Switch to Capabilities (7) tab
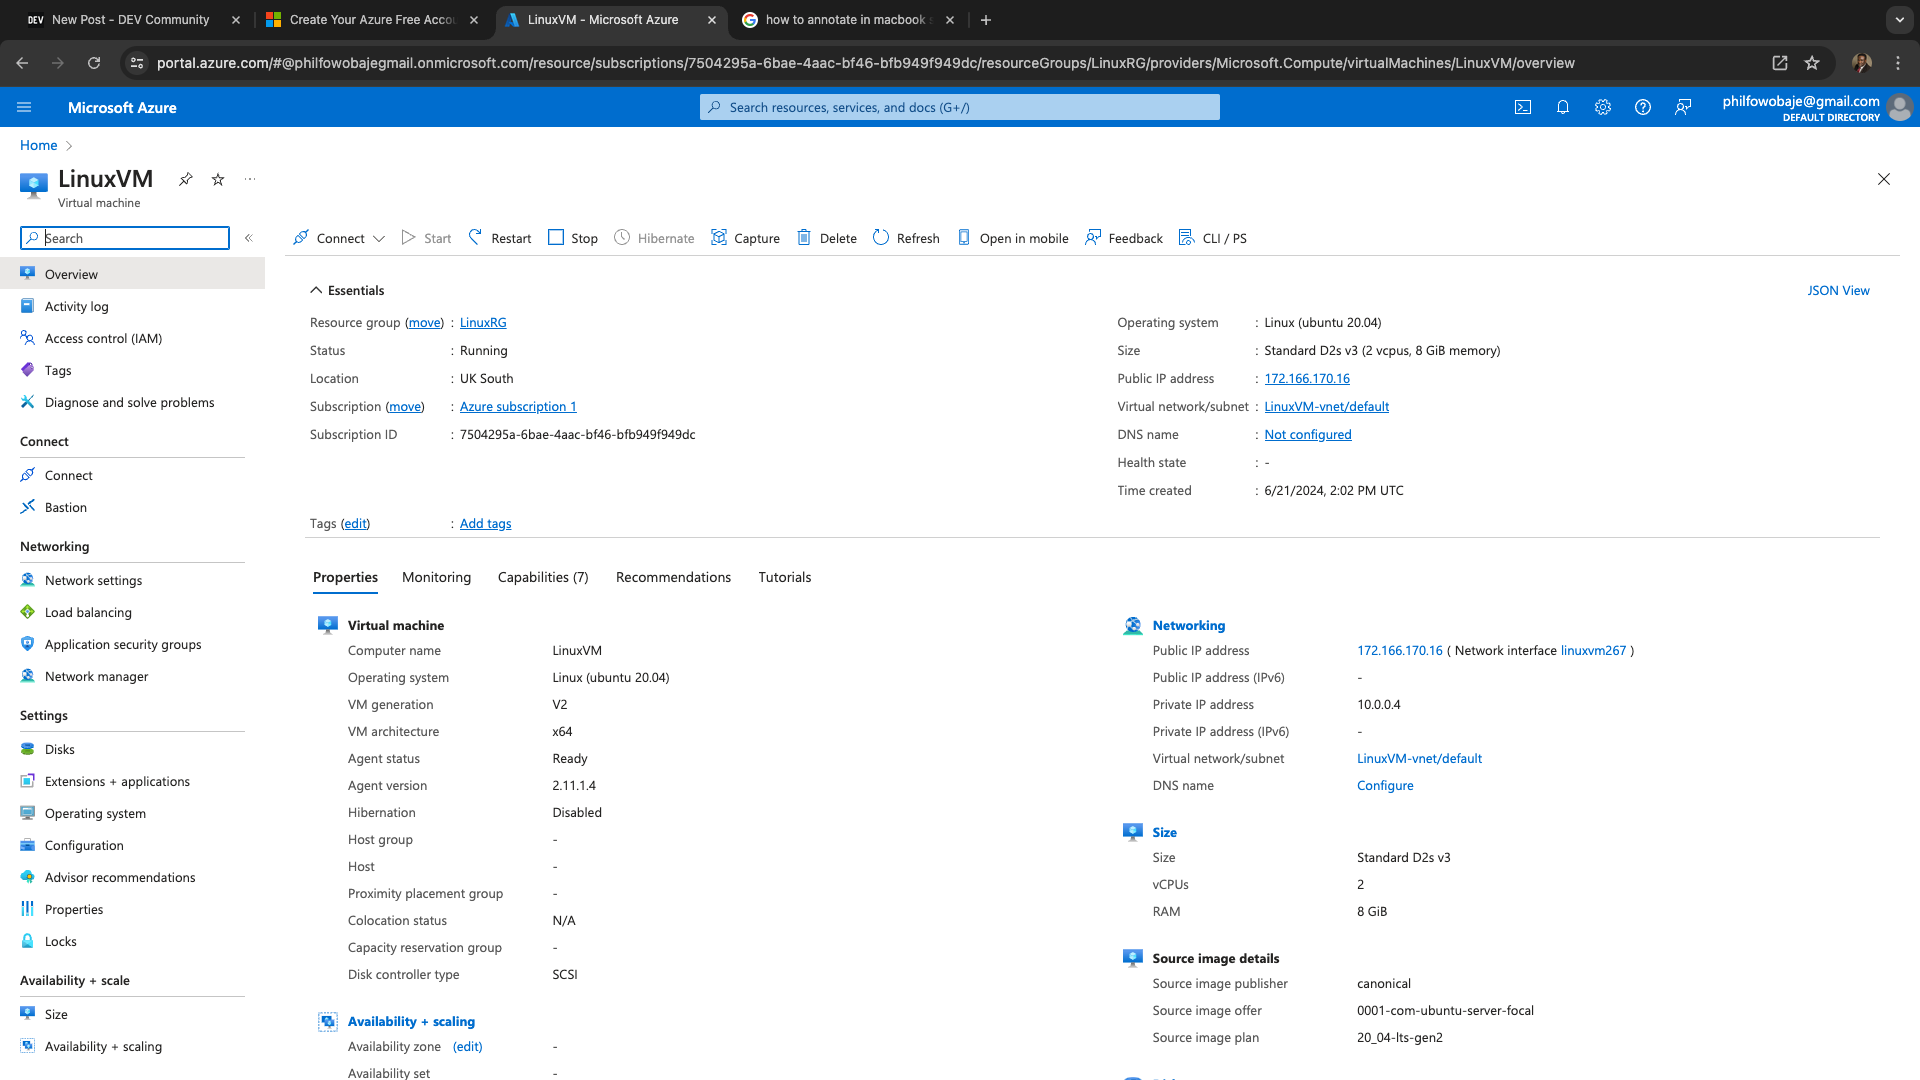The width and height of the screenshot is (1920, 1080). (x=543, y=577)
